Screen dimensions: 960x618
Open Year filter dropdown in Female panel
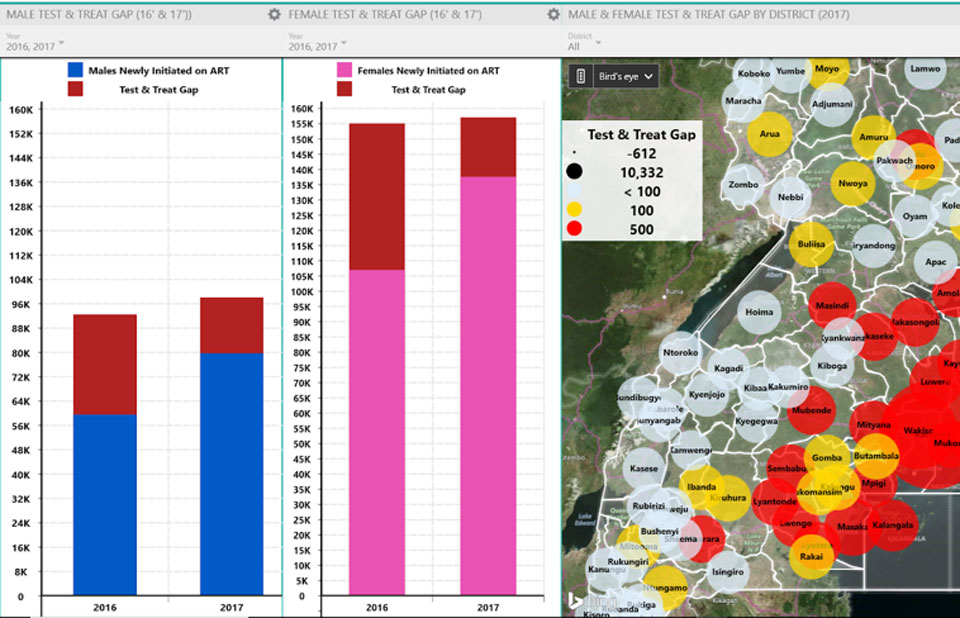click(318, 46)
